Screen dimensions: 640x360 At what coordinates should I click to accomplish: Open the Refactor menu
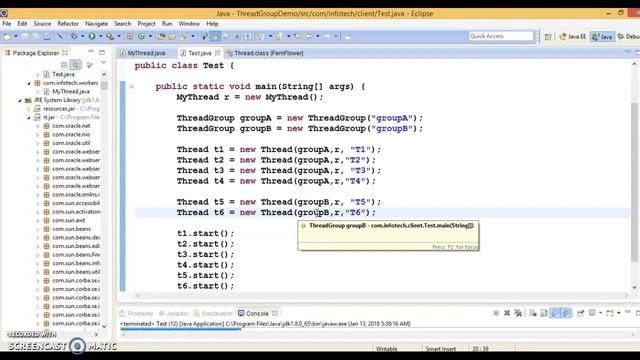[x=68, y=24]
